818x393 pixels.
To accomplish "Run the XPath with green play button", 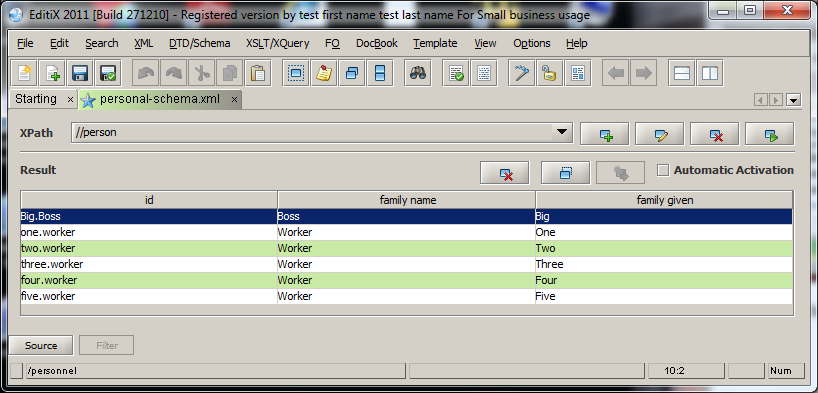I will (x=770, y=134).
